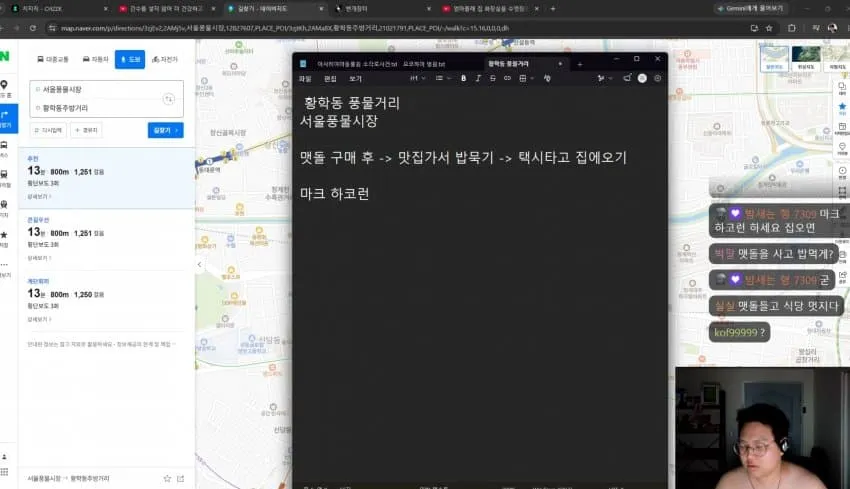This screenshot has height=489, width=850.
Task: Toggle strikethrough formatting in Notepad
Action: click(493, 78)
